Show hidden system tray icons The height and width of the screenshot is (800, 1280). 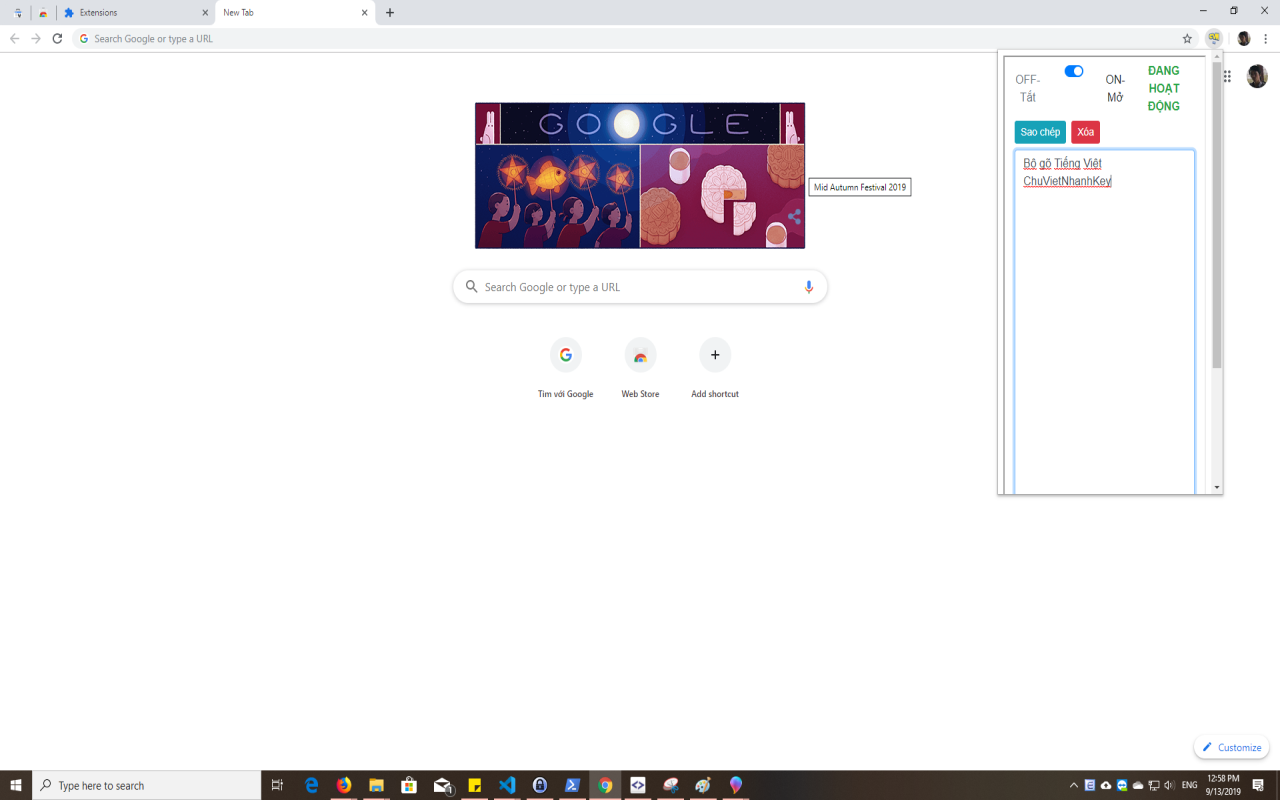[x=1074, y=785]
